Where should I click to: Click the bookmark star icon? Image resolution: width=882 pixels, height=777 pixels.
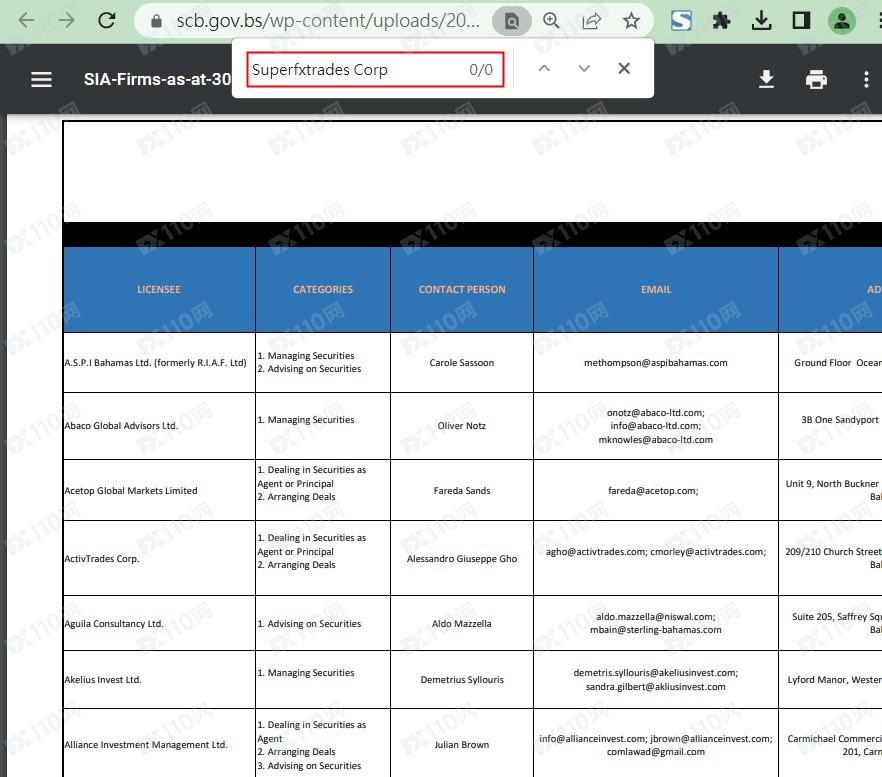tap(631, 20)
